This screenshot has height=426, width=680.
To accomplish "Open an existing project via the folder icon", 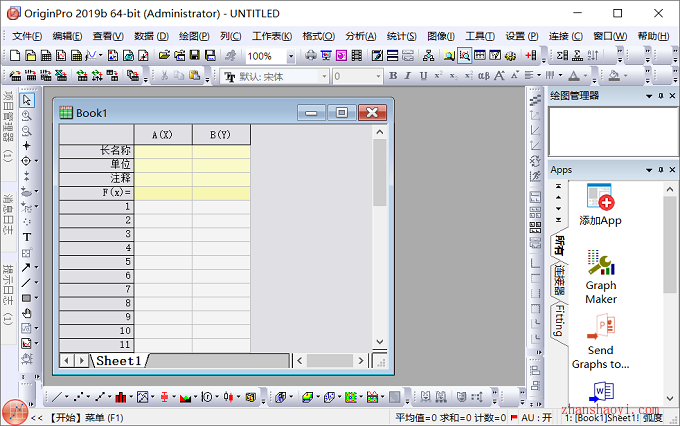I will pyautogui.click(x=164, y=56).
